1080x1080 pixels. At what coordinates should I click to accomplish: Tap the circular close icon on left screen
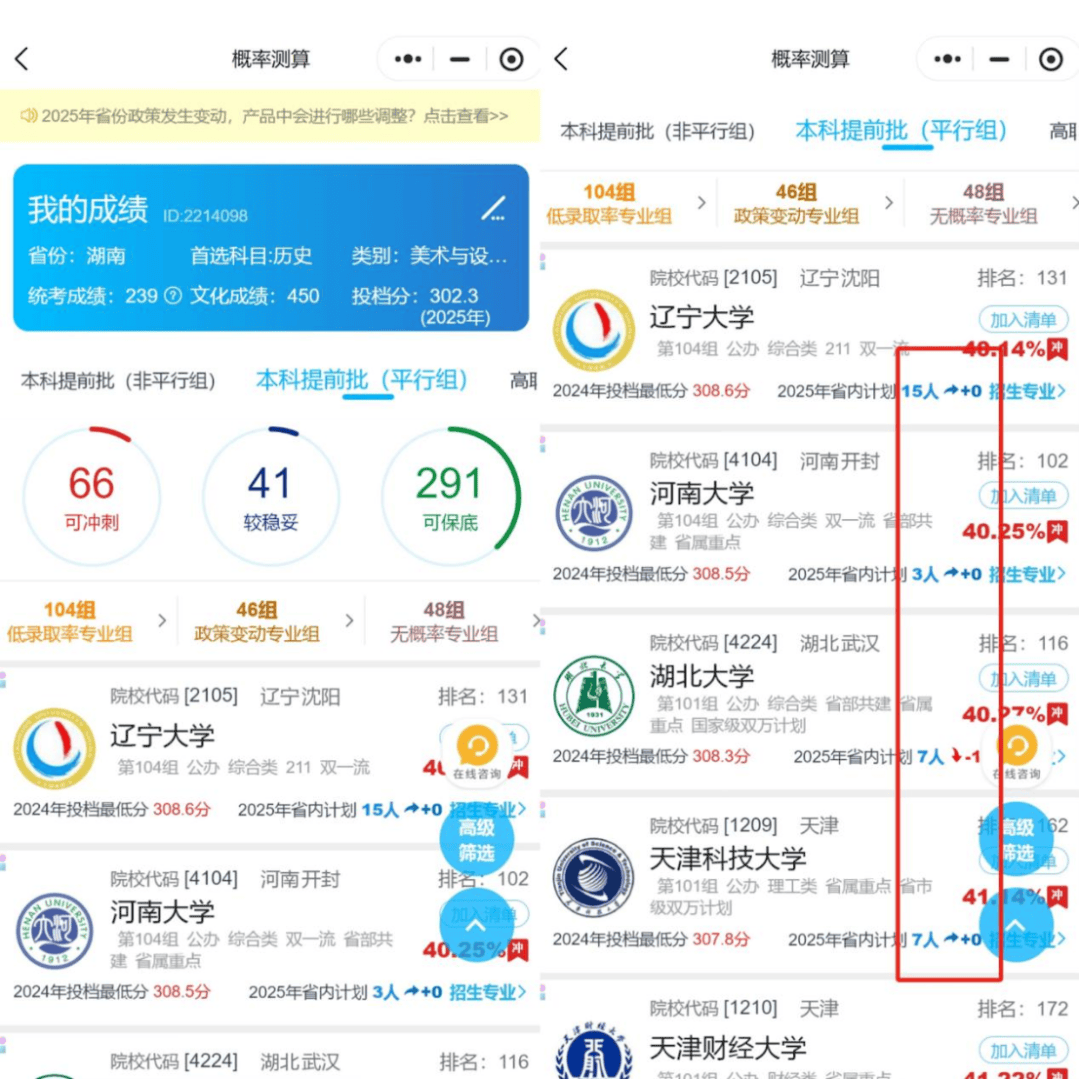[x=511, y=60]
